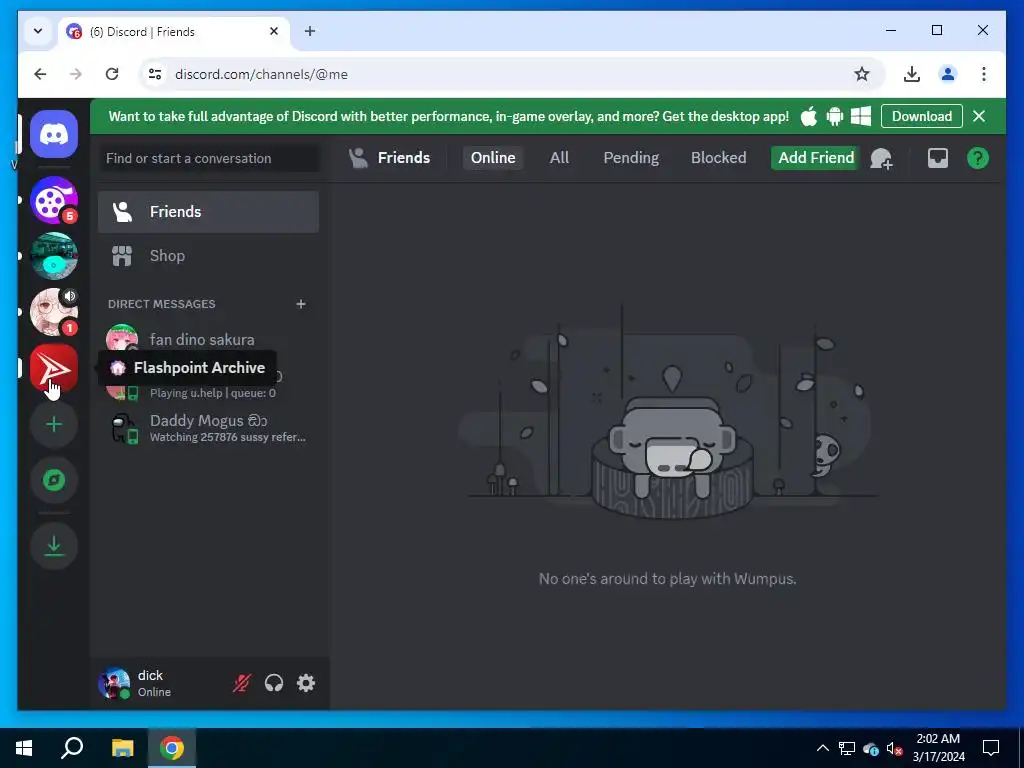The height and width of the screenshot is (768, 1024).
Task: Click the Download button in banner
Action: pos(921,116)
